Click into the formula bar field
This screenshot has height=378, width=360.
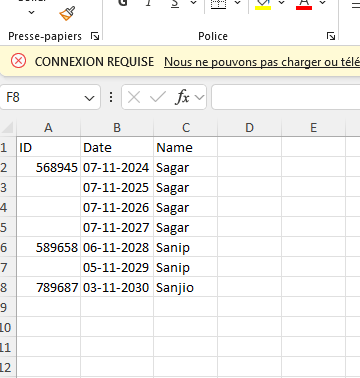click(x=286, y=97)
